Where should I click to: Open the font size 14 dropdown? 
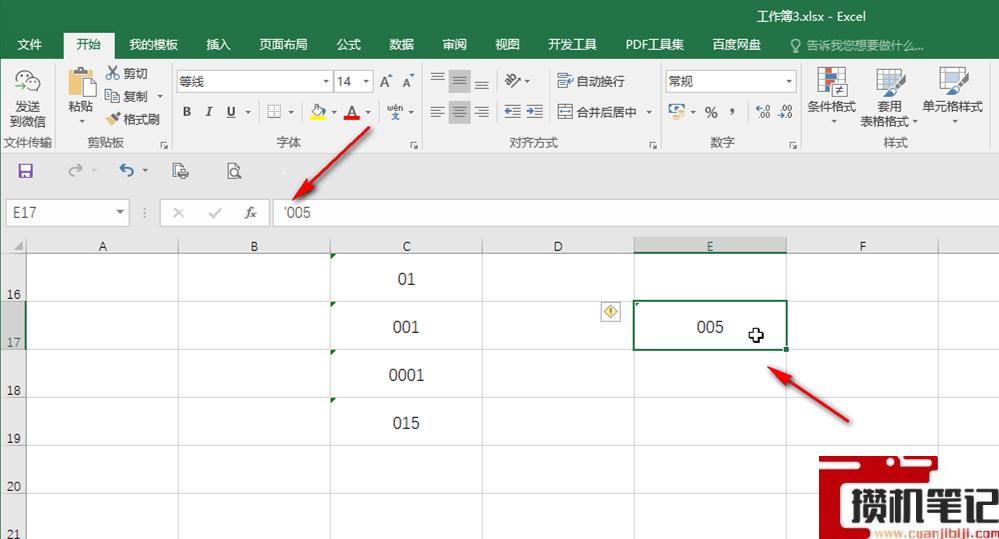[x=366, y=81]
